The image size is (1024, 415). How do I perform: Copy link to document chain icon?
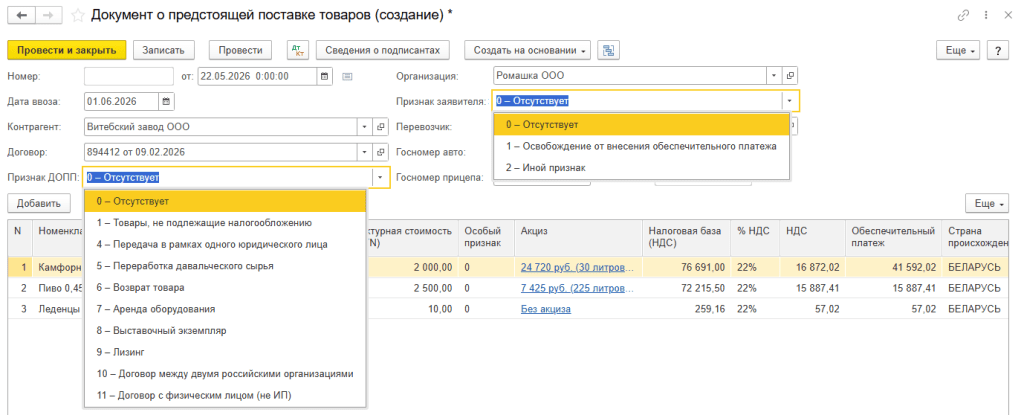[x=963, y=16]
